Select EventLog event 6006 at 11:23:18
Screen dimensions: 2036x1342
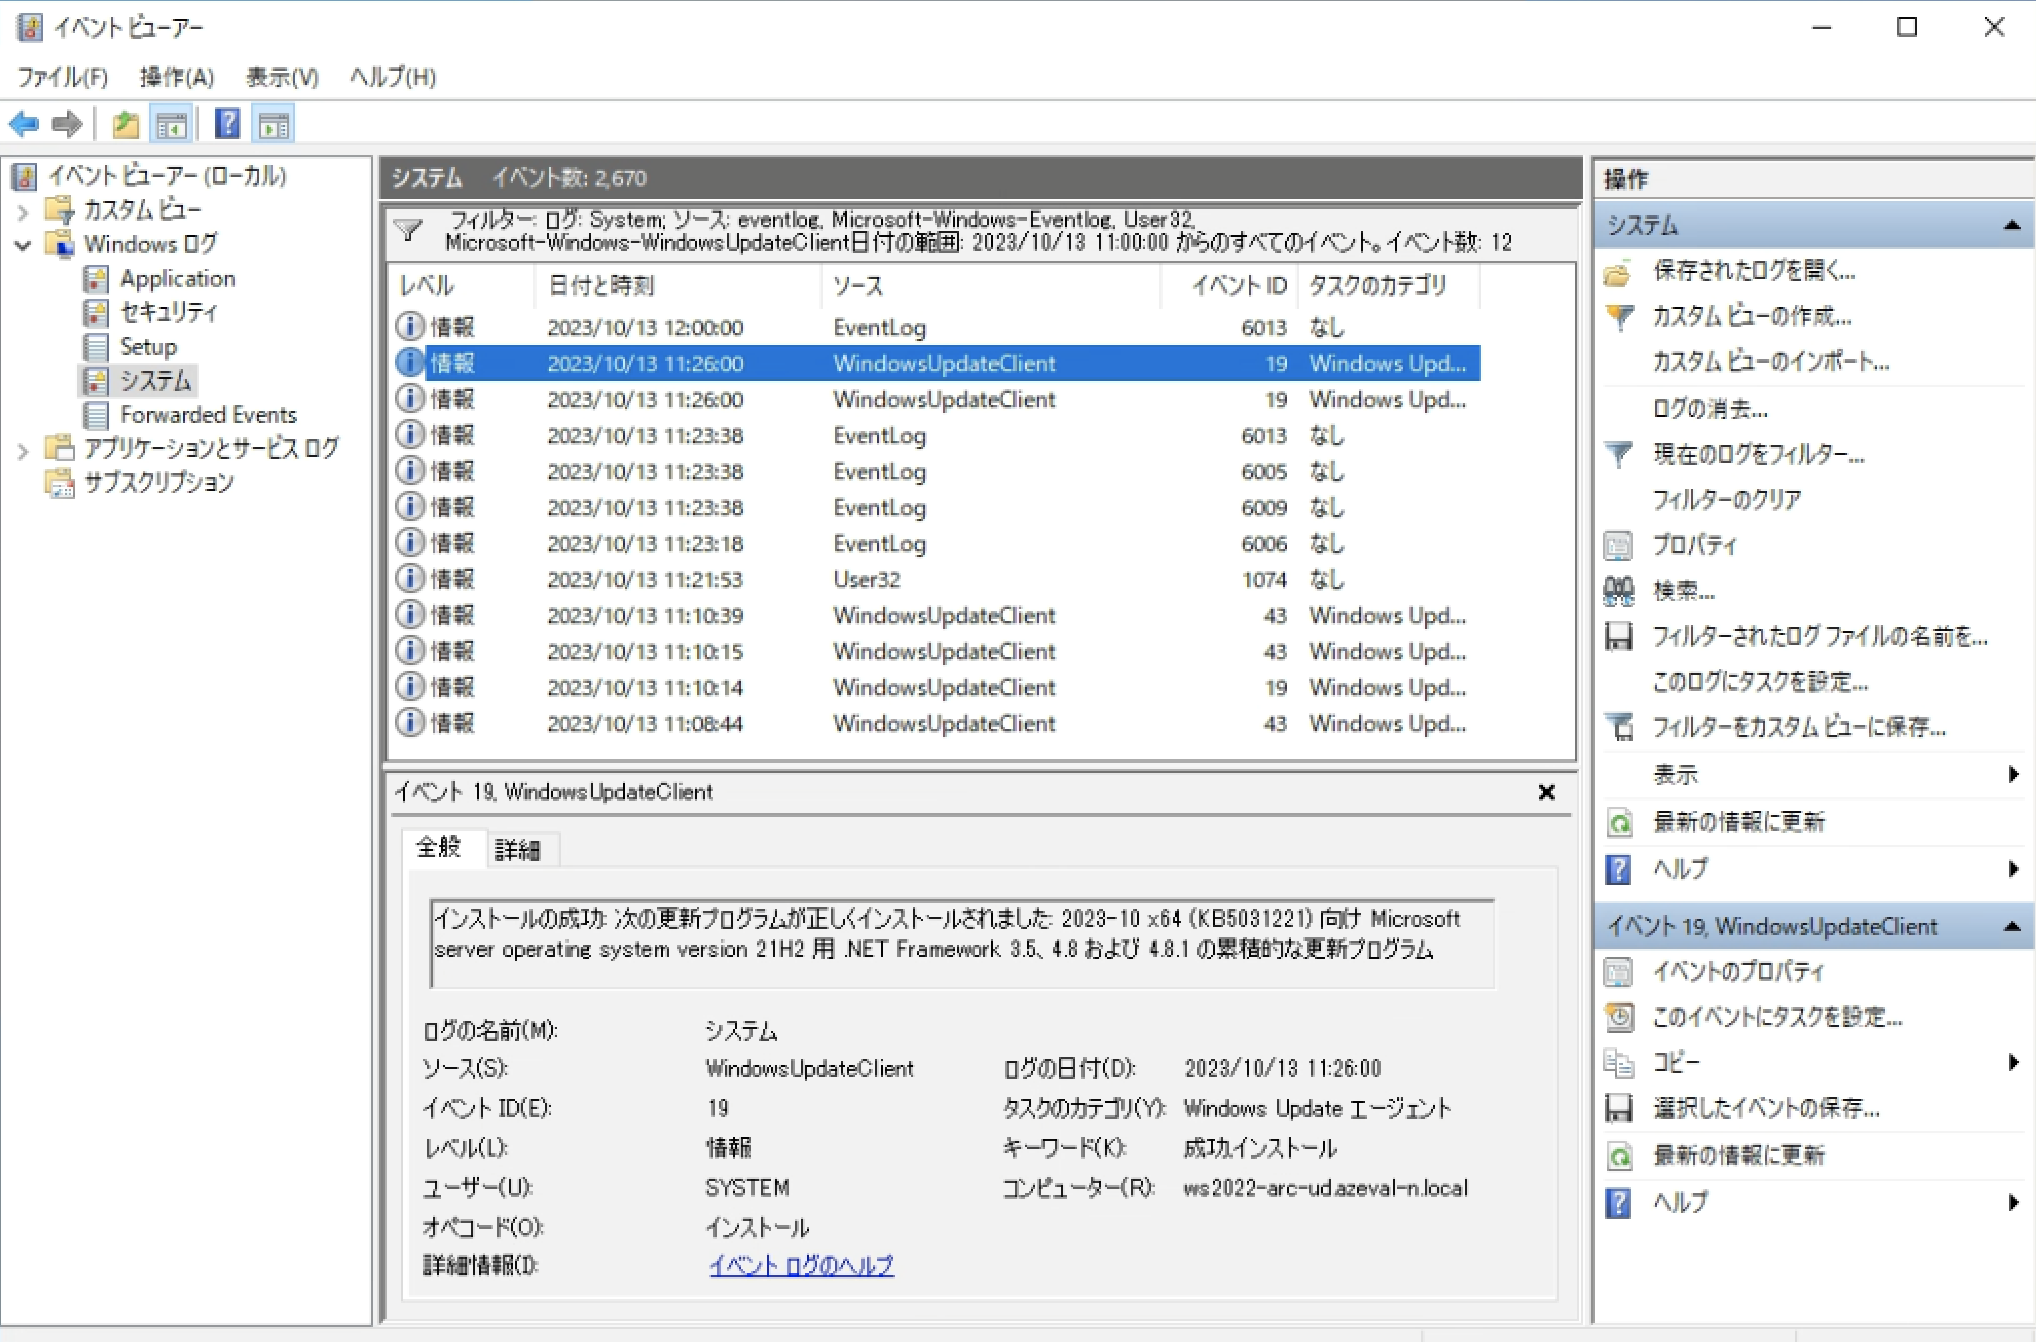[937, 543]
